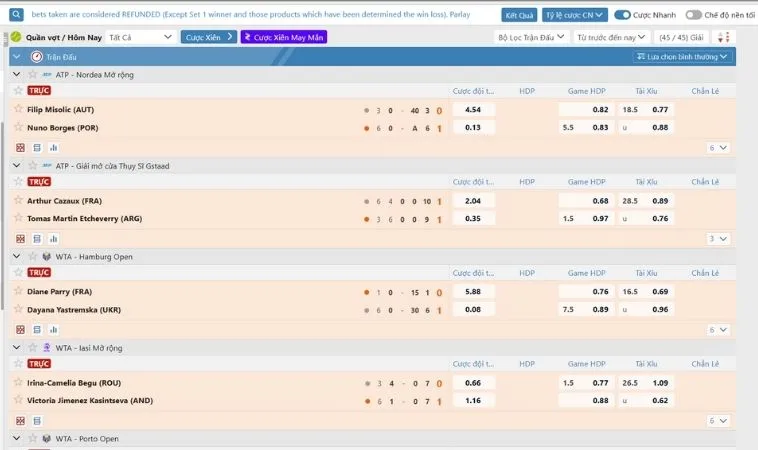Star Filip Misolic as favorite
This screenshot has width=758, height=450.
coord(18,109)
